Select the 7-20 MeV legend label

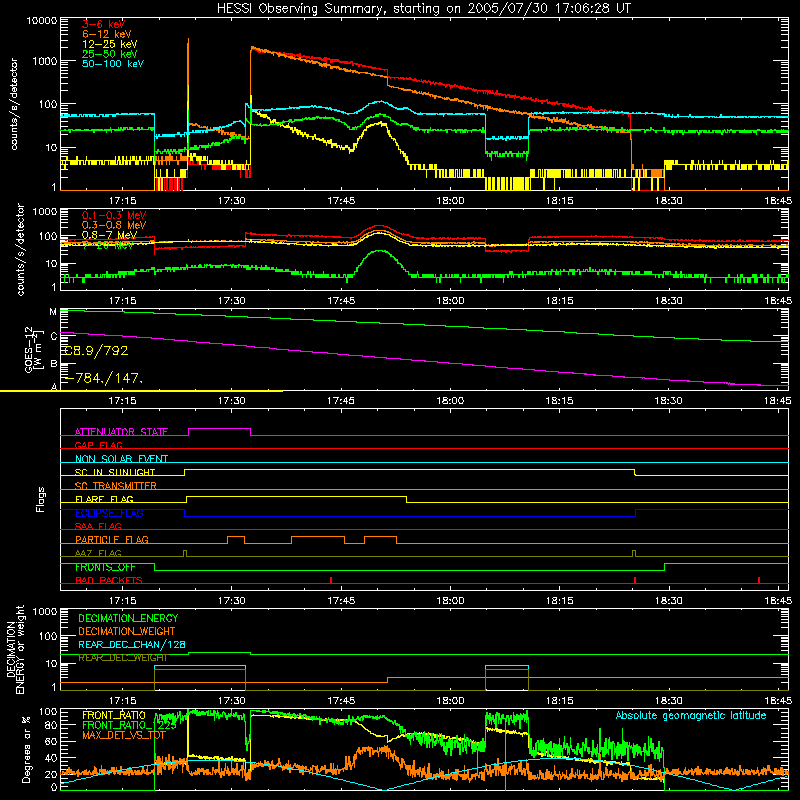pos(108,245)
